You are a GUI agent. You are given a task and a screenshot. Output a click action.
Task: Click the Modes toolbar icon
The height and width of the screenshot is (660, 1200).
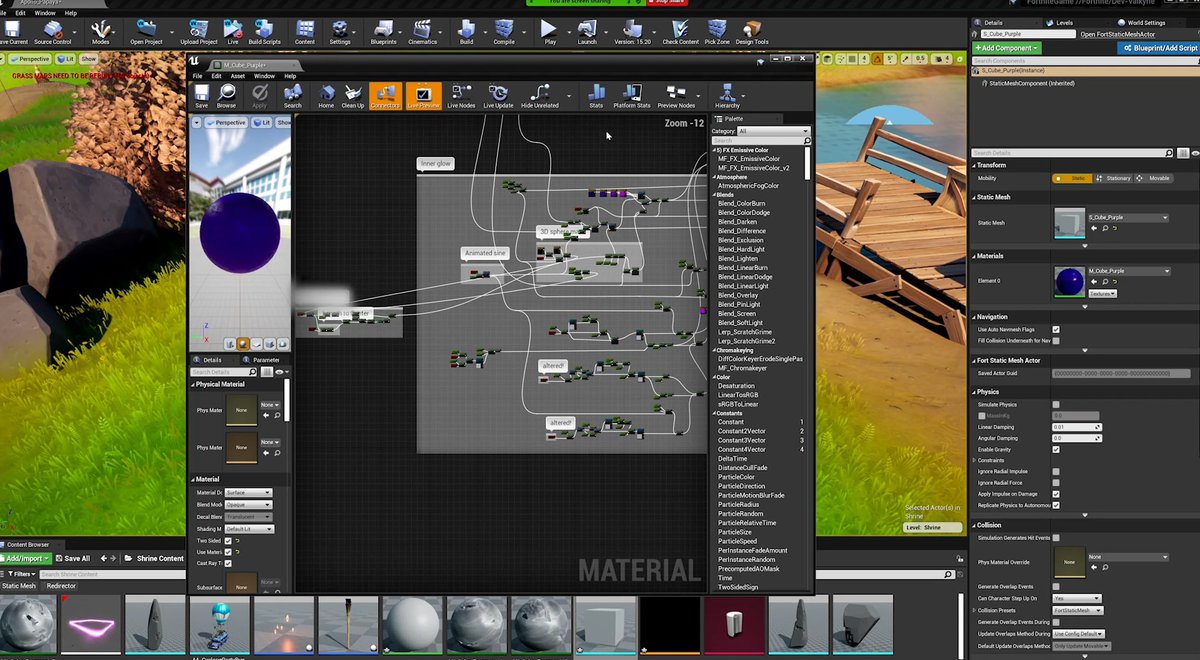(x=101, y=31)
